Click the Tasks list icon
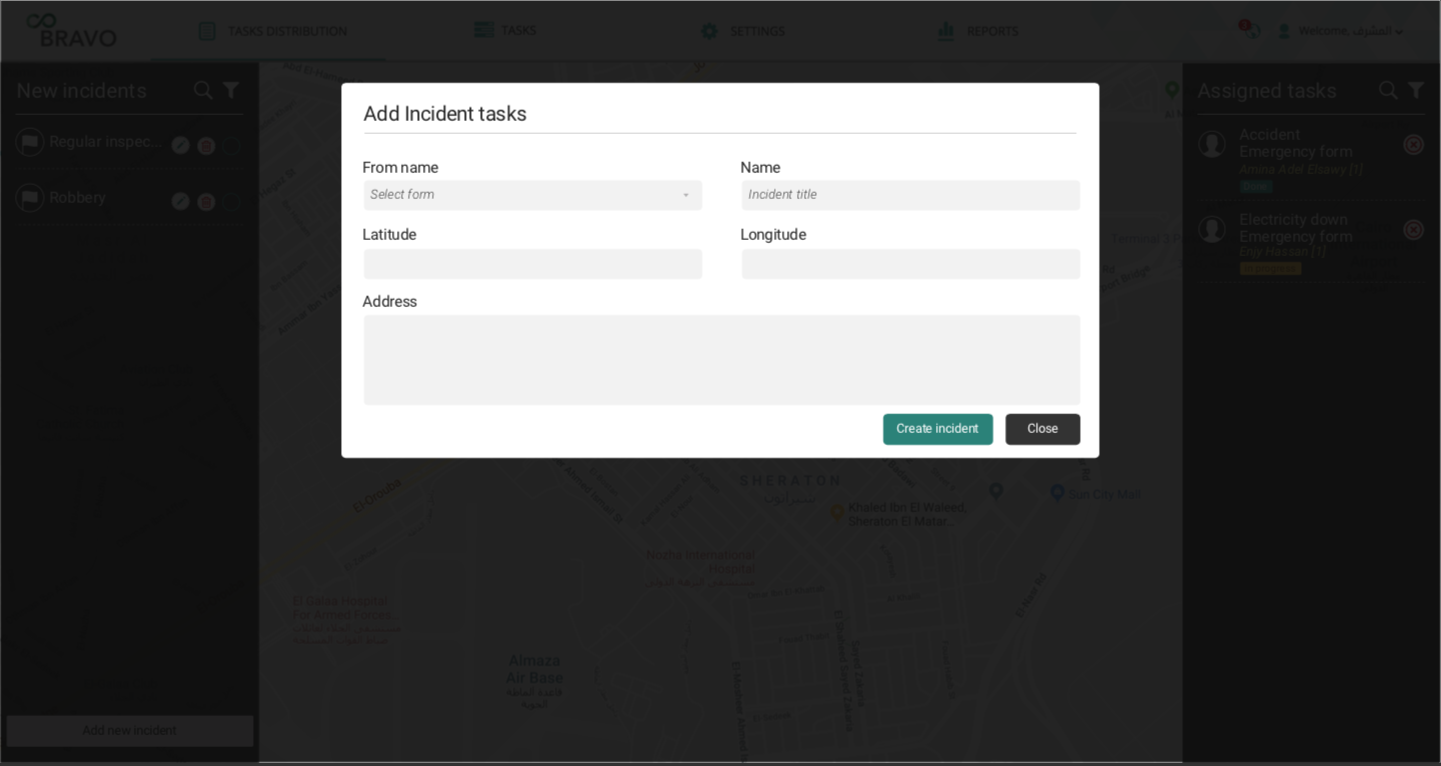This screenshot has height=766, width=1441. point(484,30)
